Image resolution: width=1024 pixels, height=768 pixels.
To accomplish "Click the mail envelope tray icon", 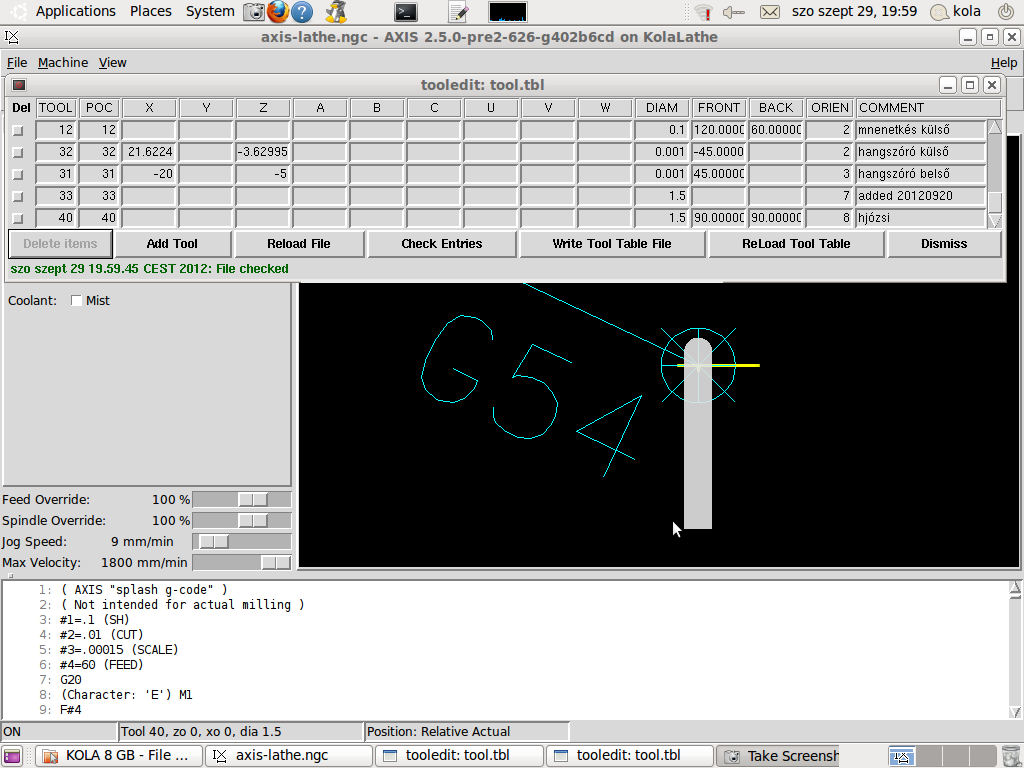I will [x=769, y=12].
